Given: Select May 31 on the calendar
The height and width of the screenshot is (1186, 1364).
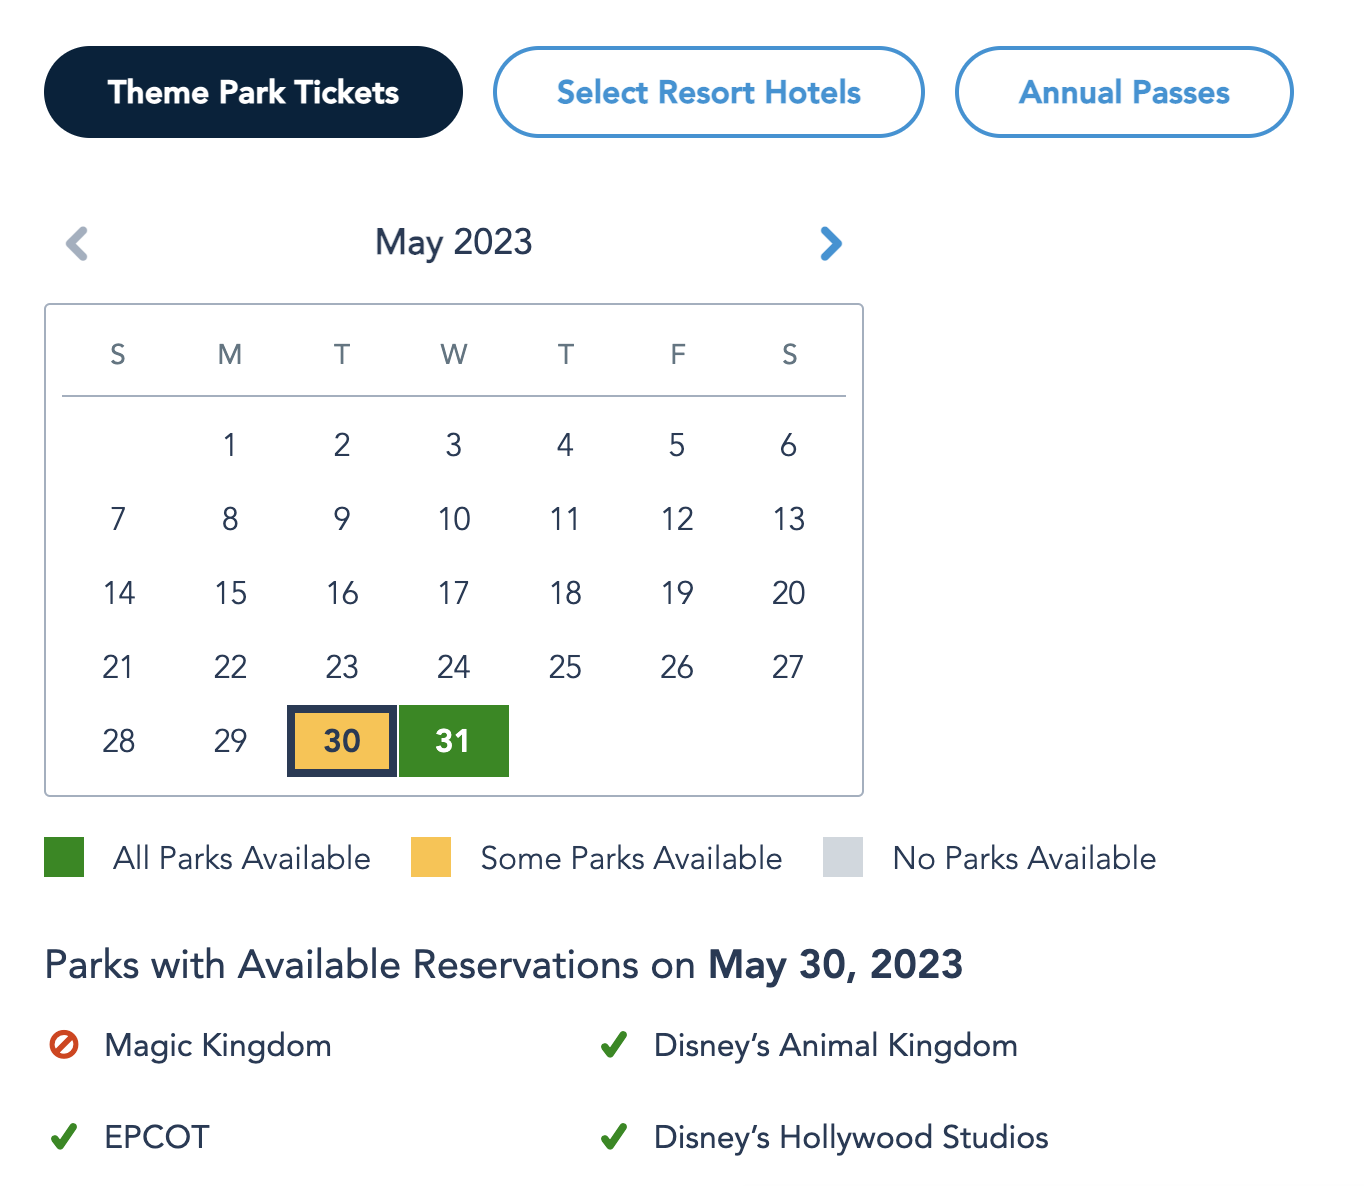Looking at the screenshot, I should 454,741.
